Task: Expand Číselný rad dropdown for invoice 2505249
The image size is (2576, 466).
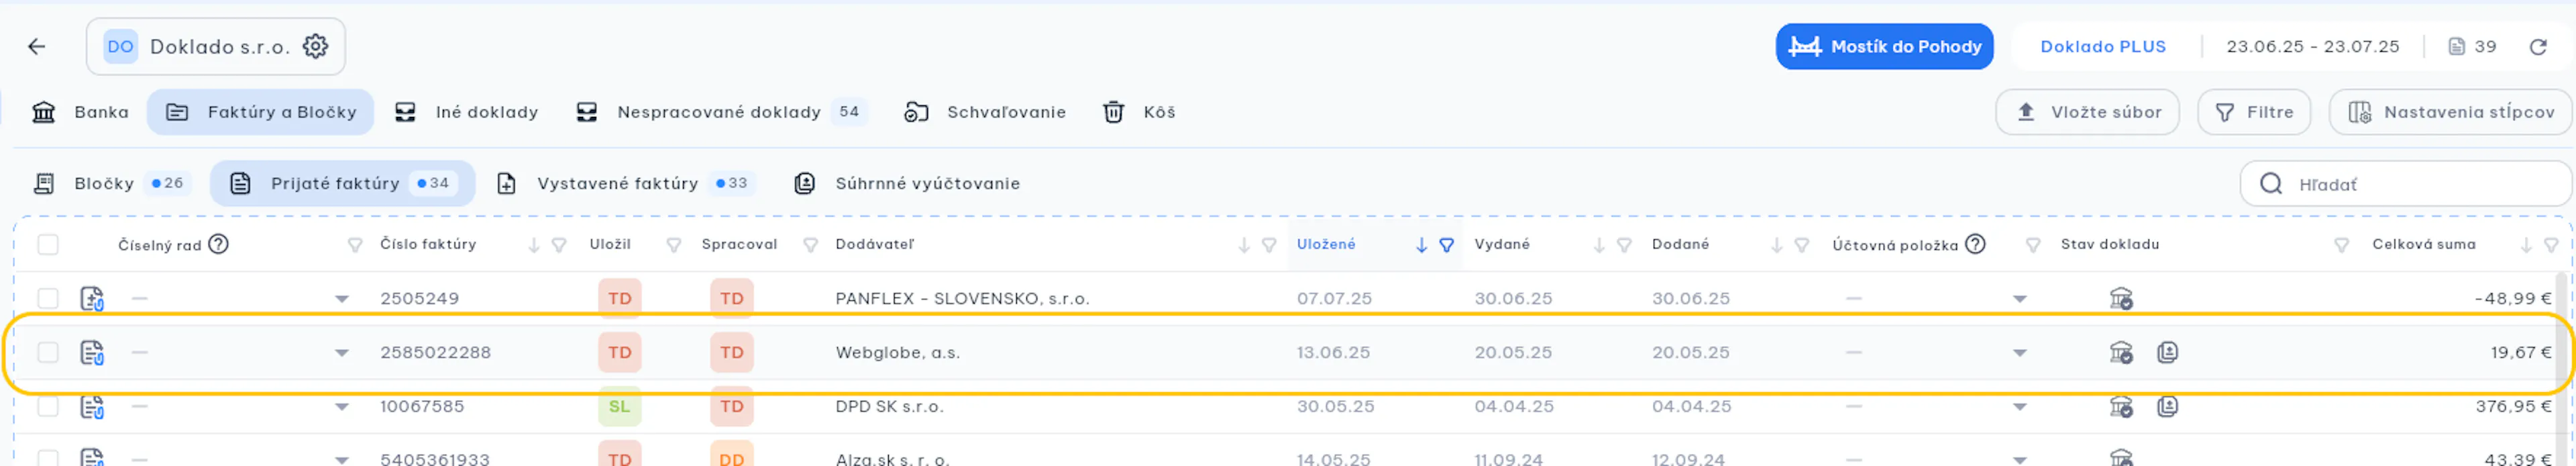Action: [341, 299]
